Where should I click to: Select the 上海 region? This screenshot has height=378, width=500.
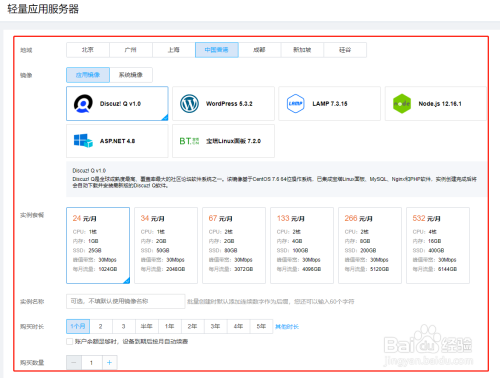coord(174,50)
